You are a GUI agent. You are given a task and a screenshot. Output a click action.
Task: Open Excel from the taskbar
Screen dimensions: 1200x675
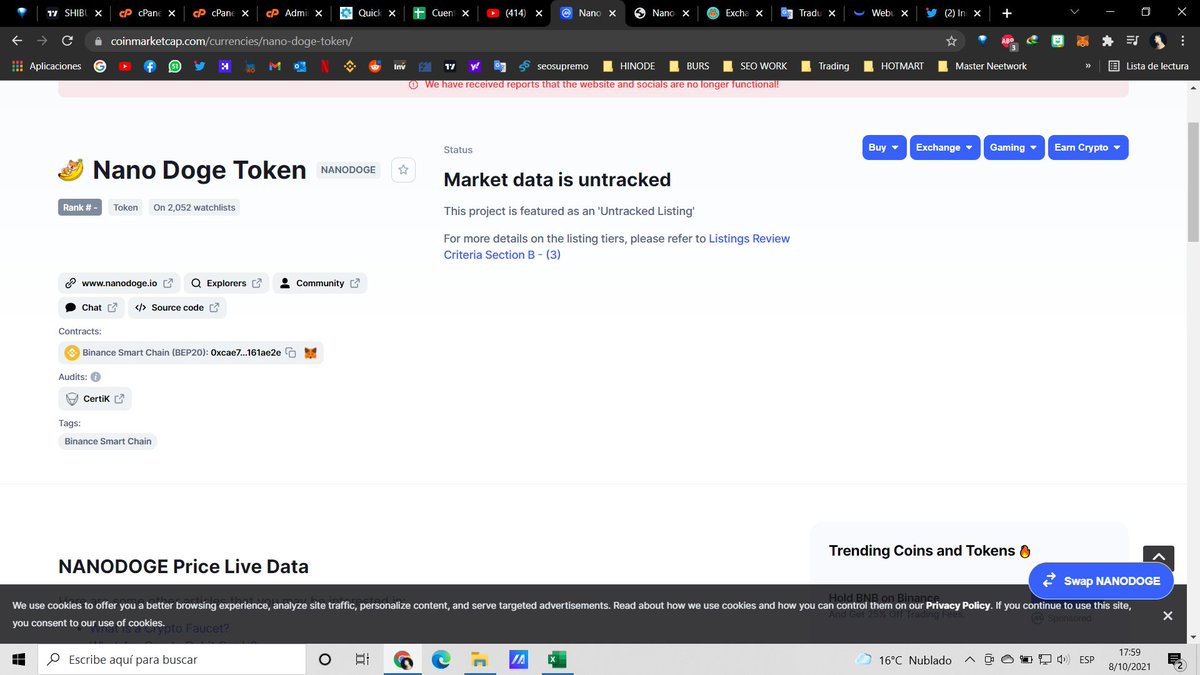click(x=557, y=660)
